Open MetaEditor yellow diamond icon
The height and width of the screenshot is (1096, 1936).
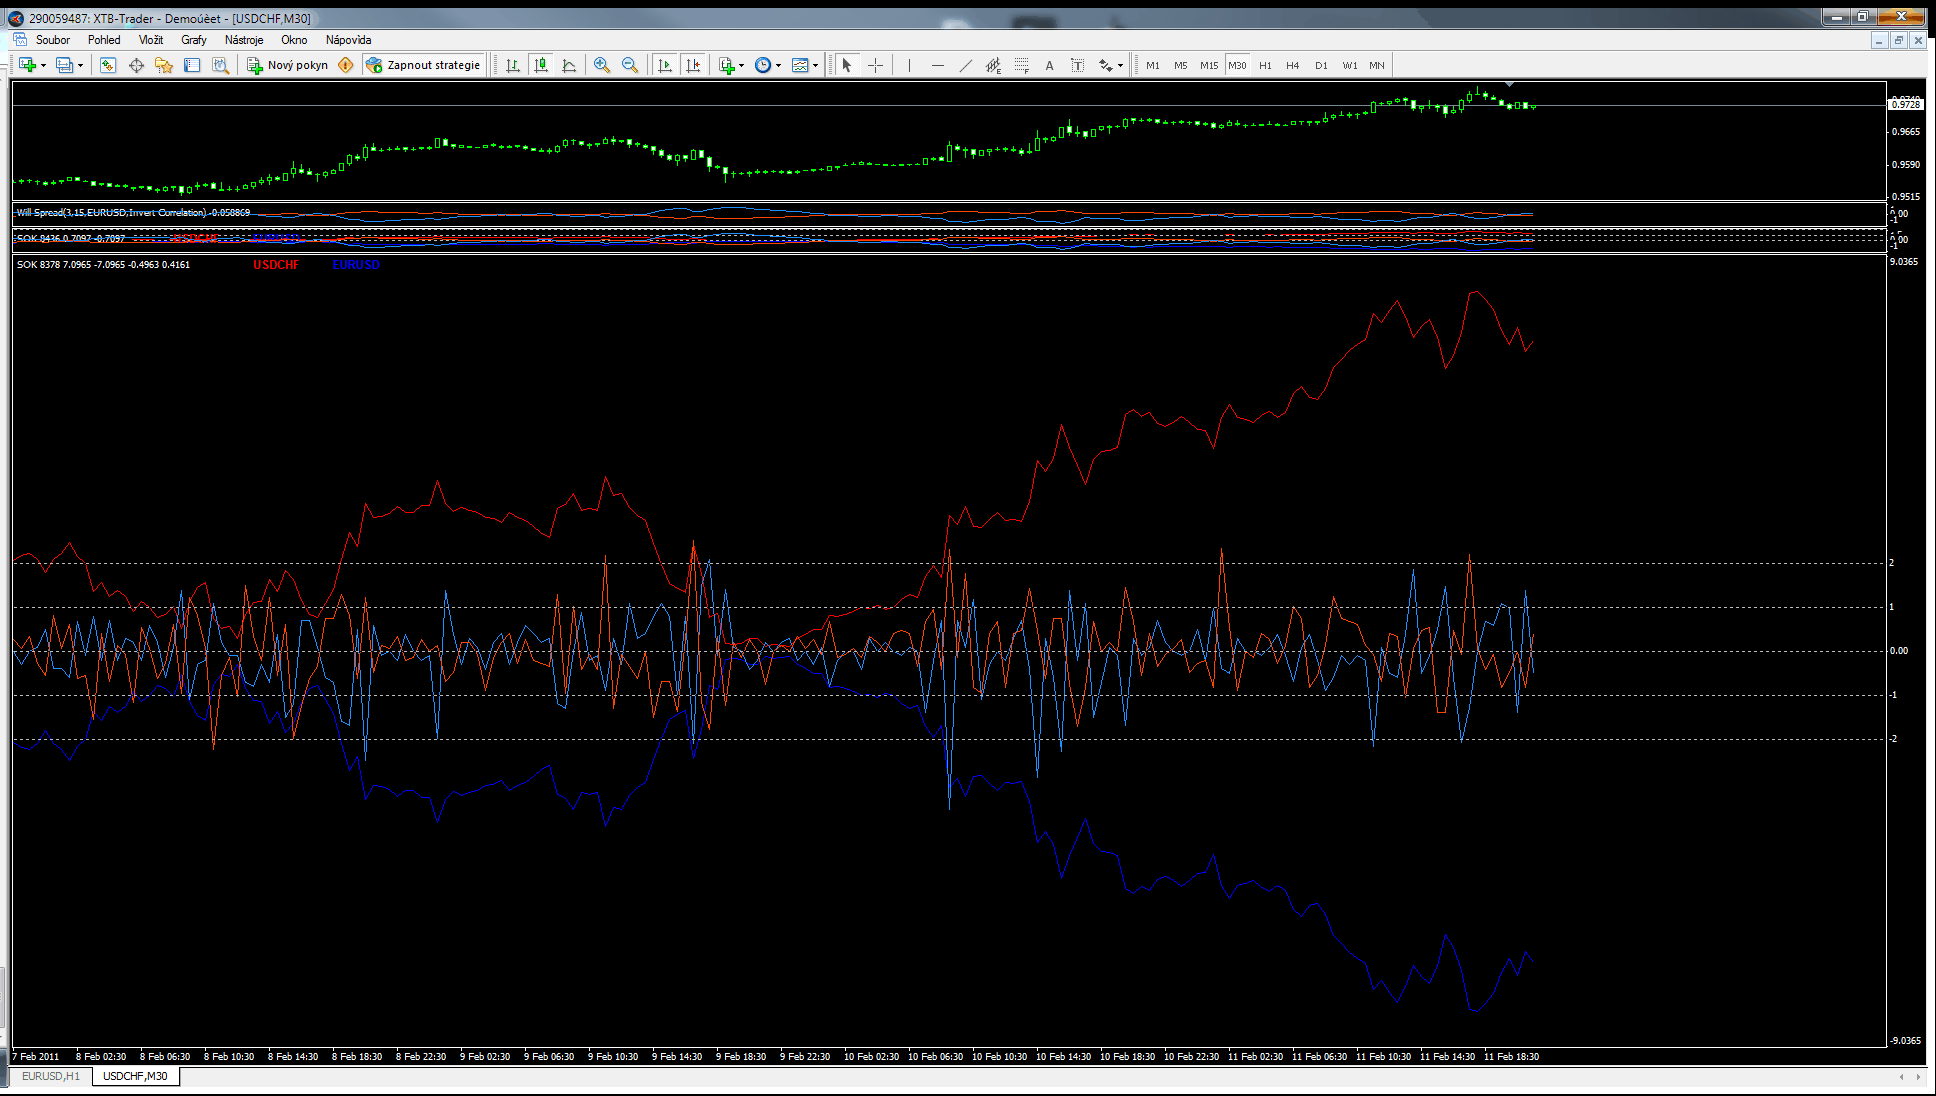pos(346,65)
